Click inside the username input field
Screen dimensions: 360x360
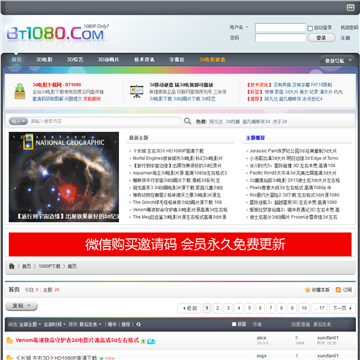click(280, 27)
